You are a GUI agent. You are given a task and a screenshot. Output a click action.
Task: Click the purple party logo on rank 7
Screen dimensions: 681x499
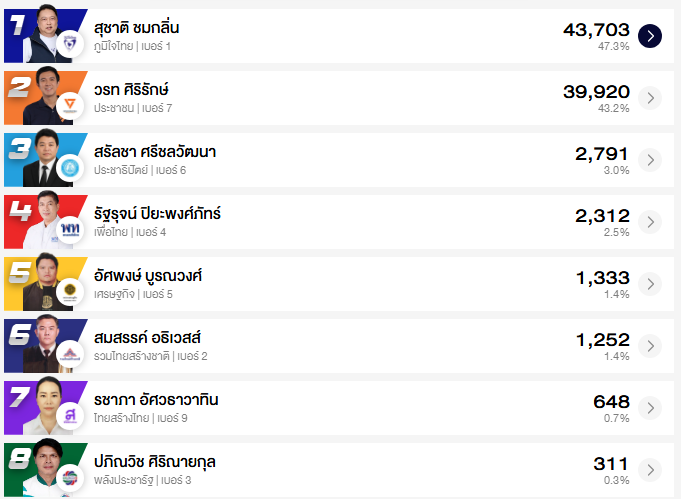coord(69,416)
